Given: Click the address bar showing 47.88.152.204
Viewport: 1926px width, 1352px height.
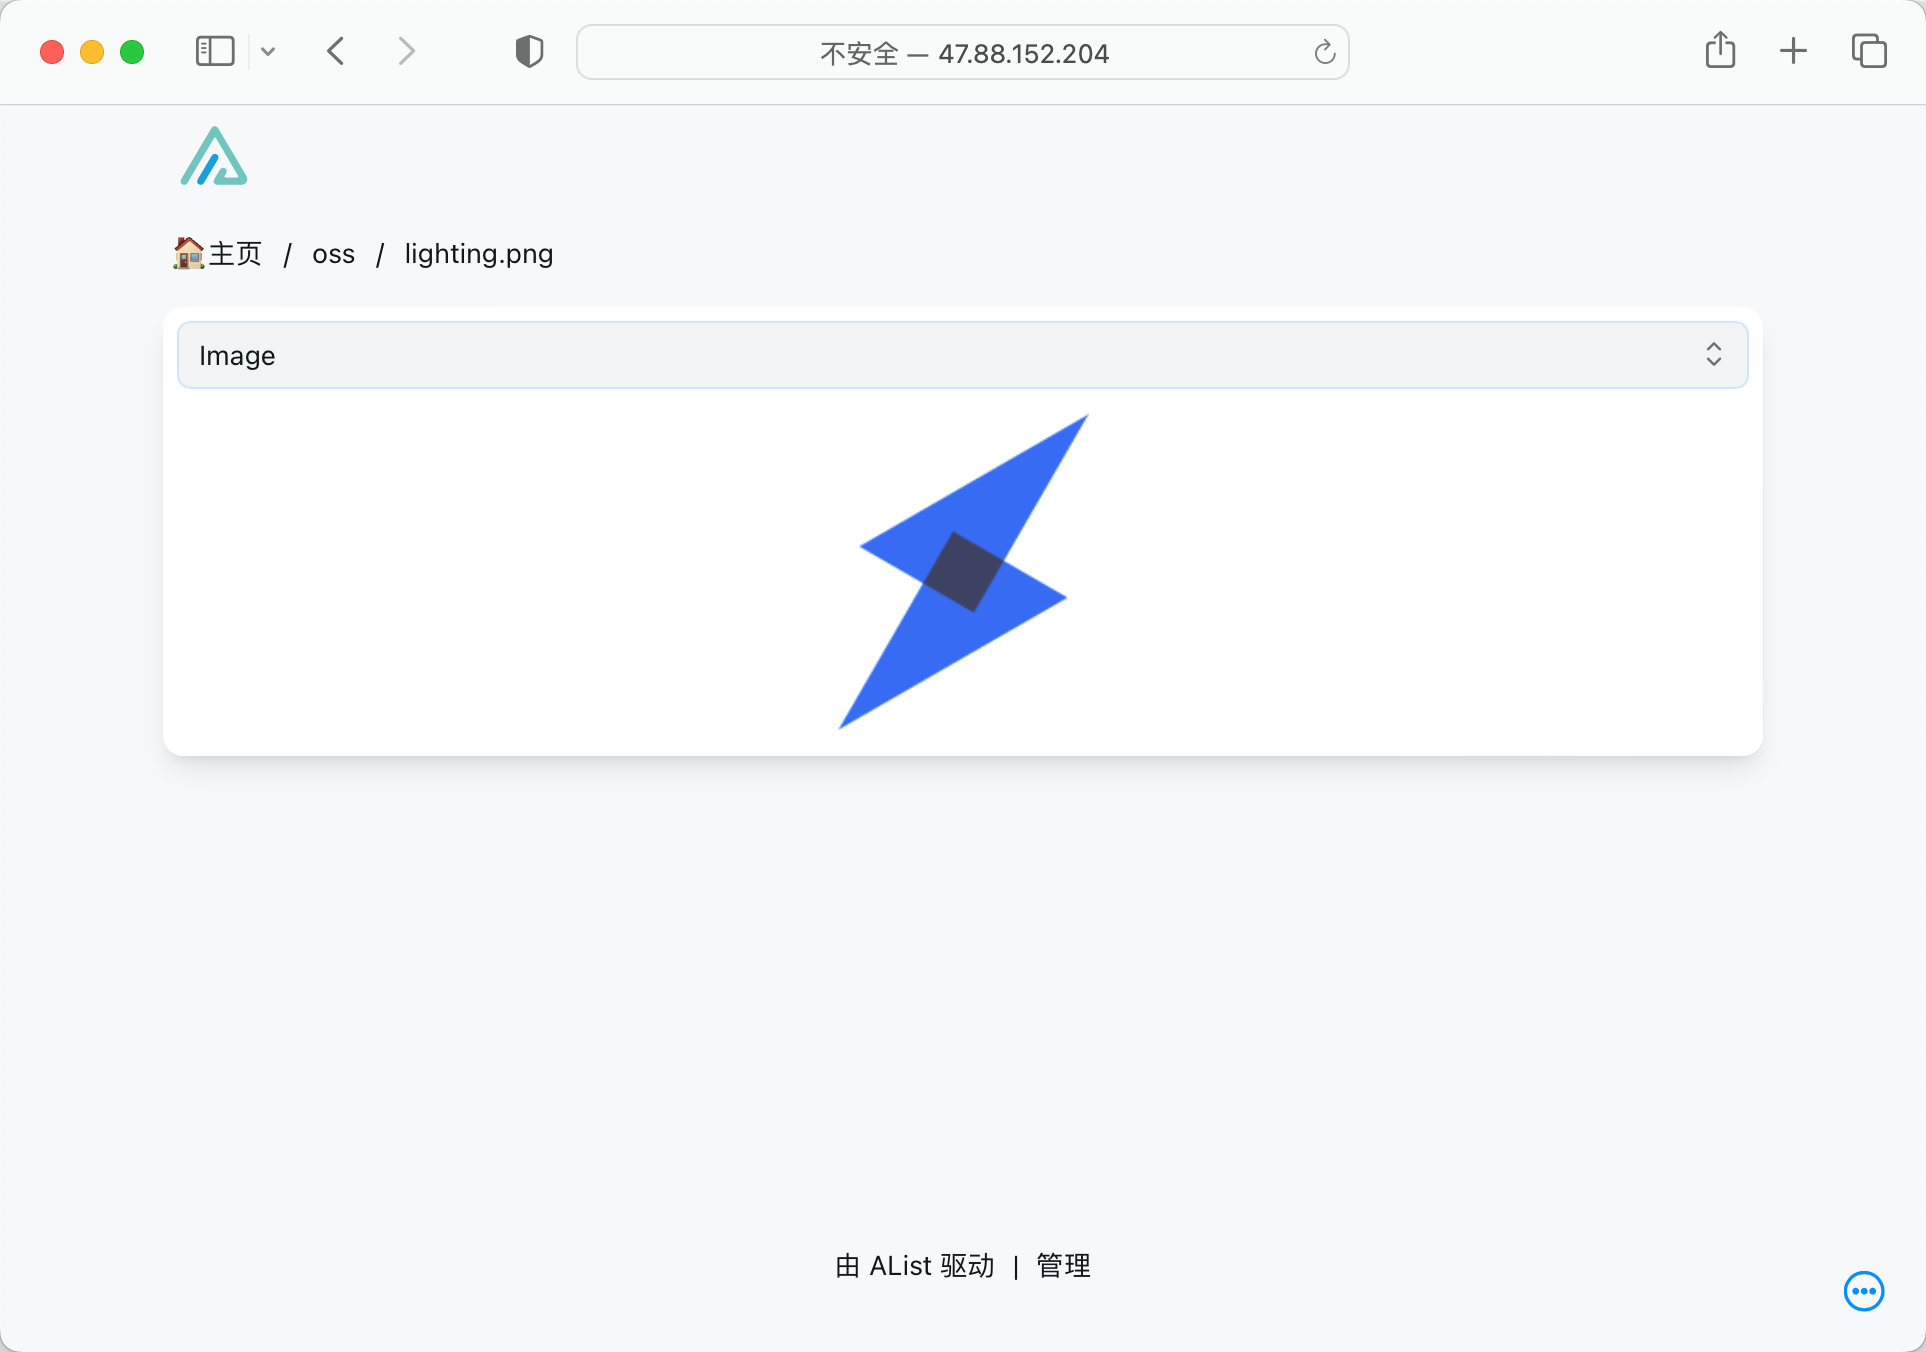Looking at the screenshot, I should tap(962, 53).
